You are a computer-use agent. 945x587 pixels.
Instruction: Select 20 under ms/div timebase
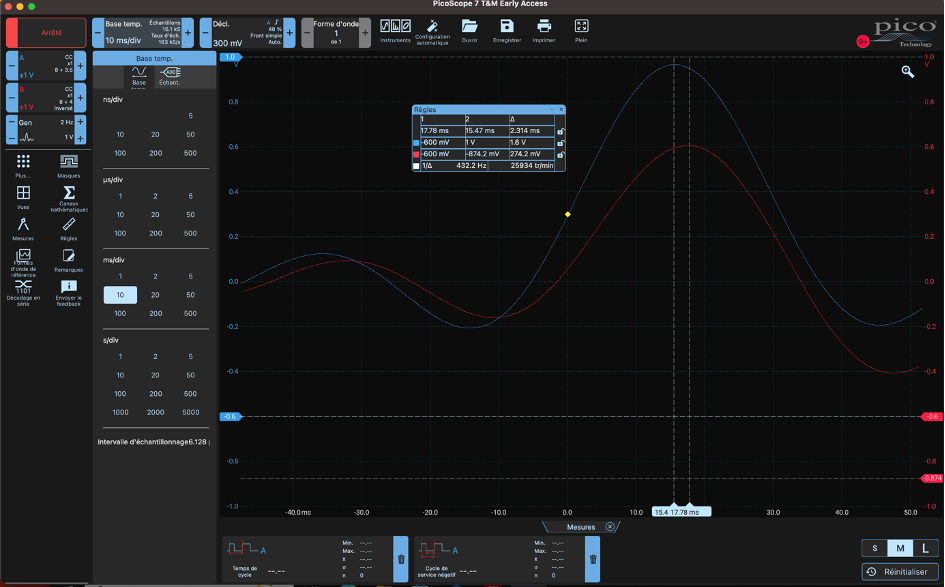coord(155,295)
